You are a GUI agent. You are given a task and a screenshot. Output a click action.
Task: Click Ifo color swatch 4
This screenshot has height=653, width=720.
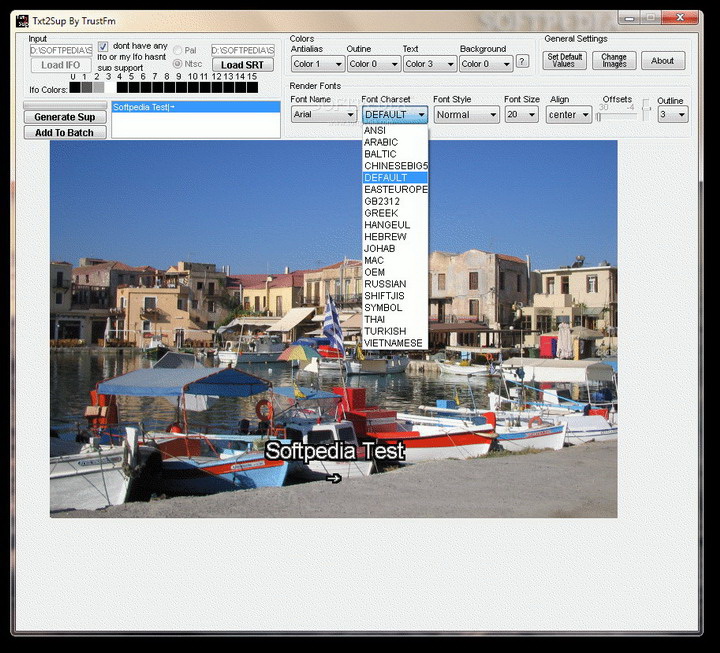122,88
